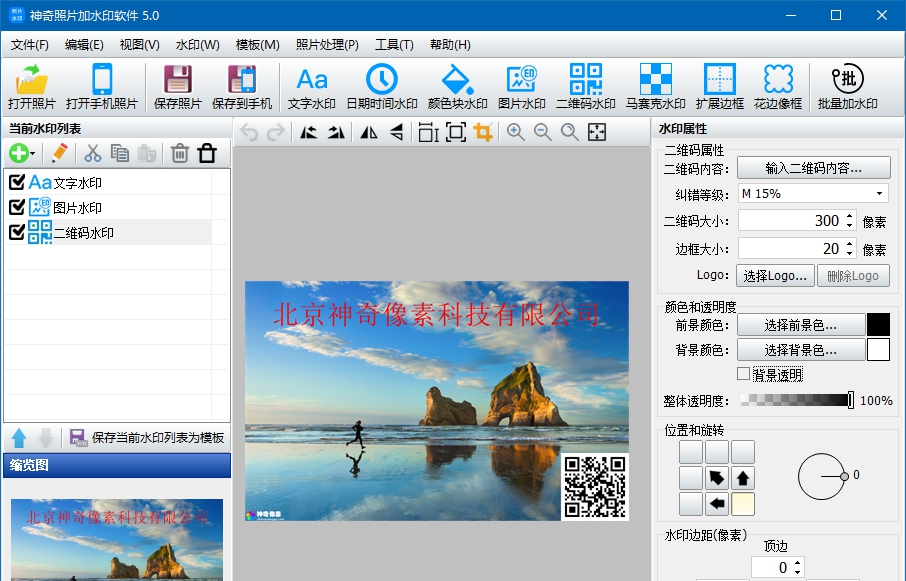Screen dimensions: 906x581
Task: Open the 照片处理 menu
Action: [x=325, y=44]
